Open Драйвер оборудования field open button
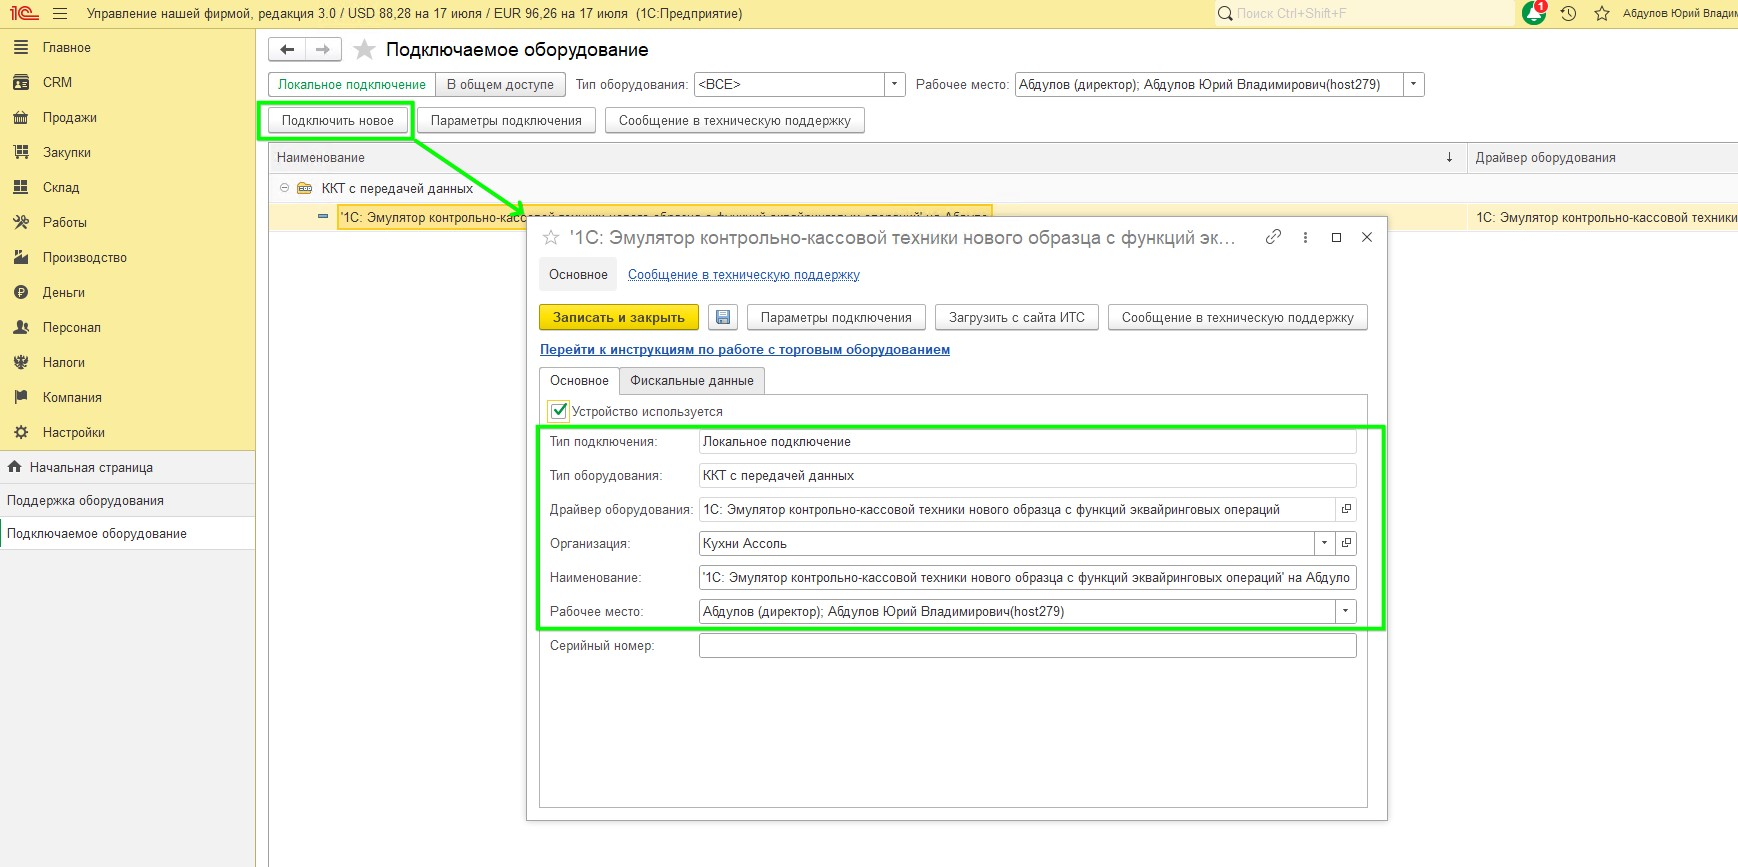The image size is (1738, 867). (1346, 509)
